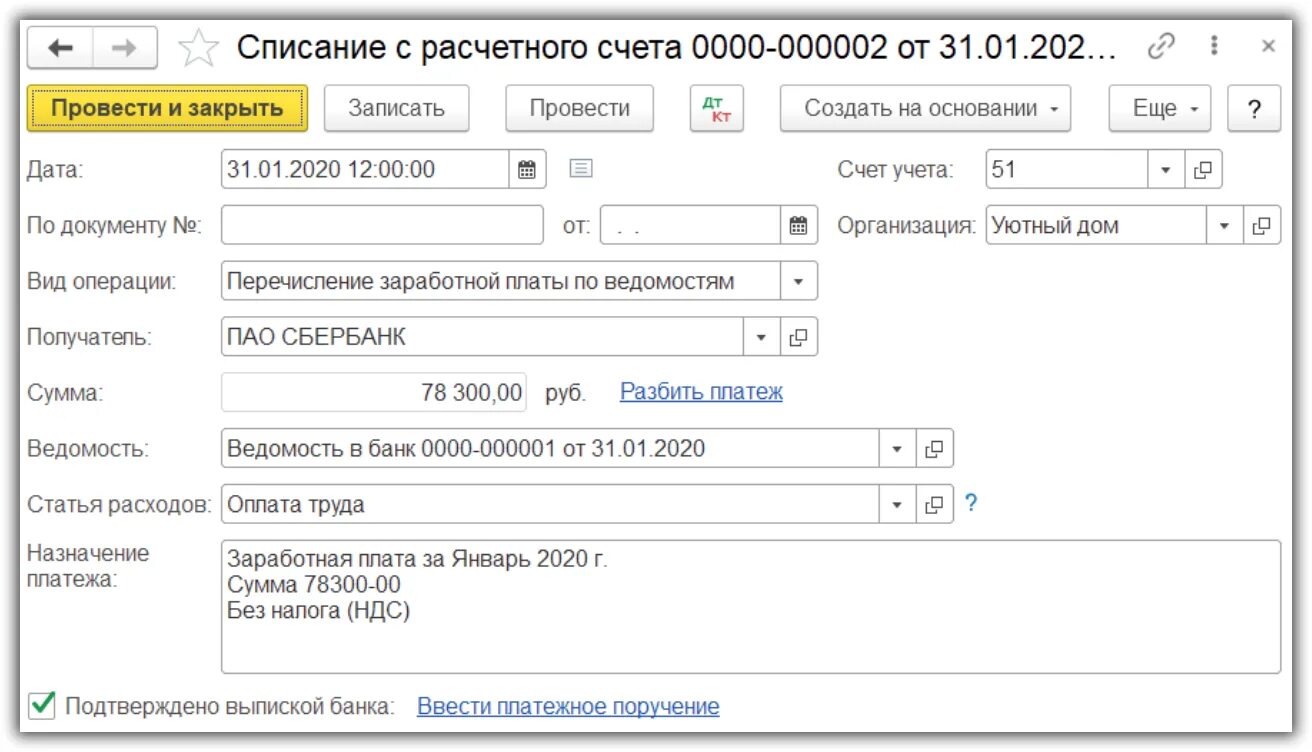Open the Создать на основании menu
The image size is (1312, 752).
[926, 109]
